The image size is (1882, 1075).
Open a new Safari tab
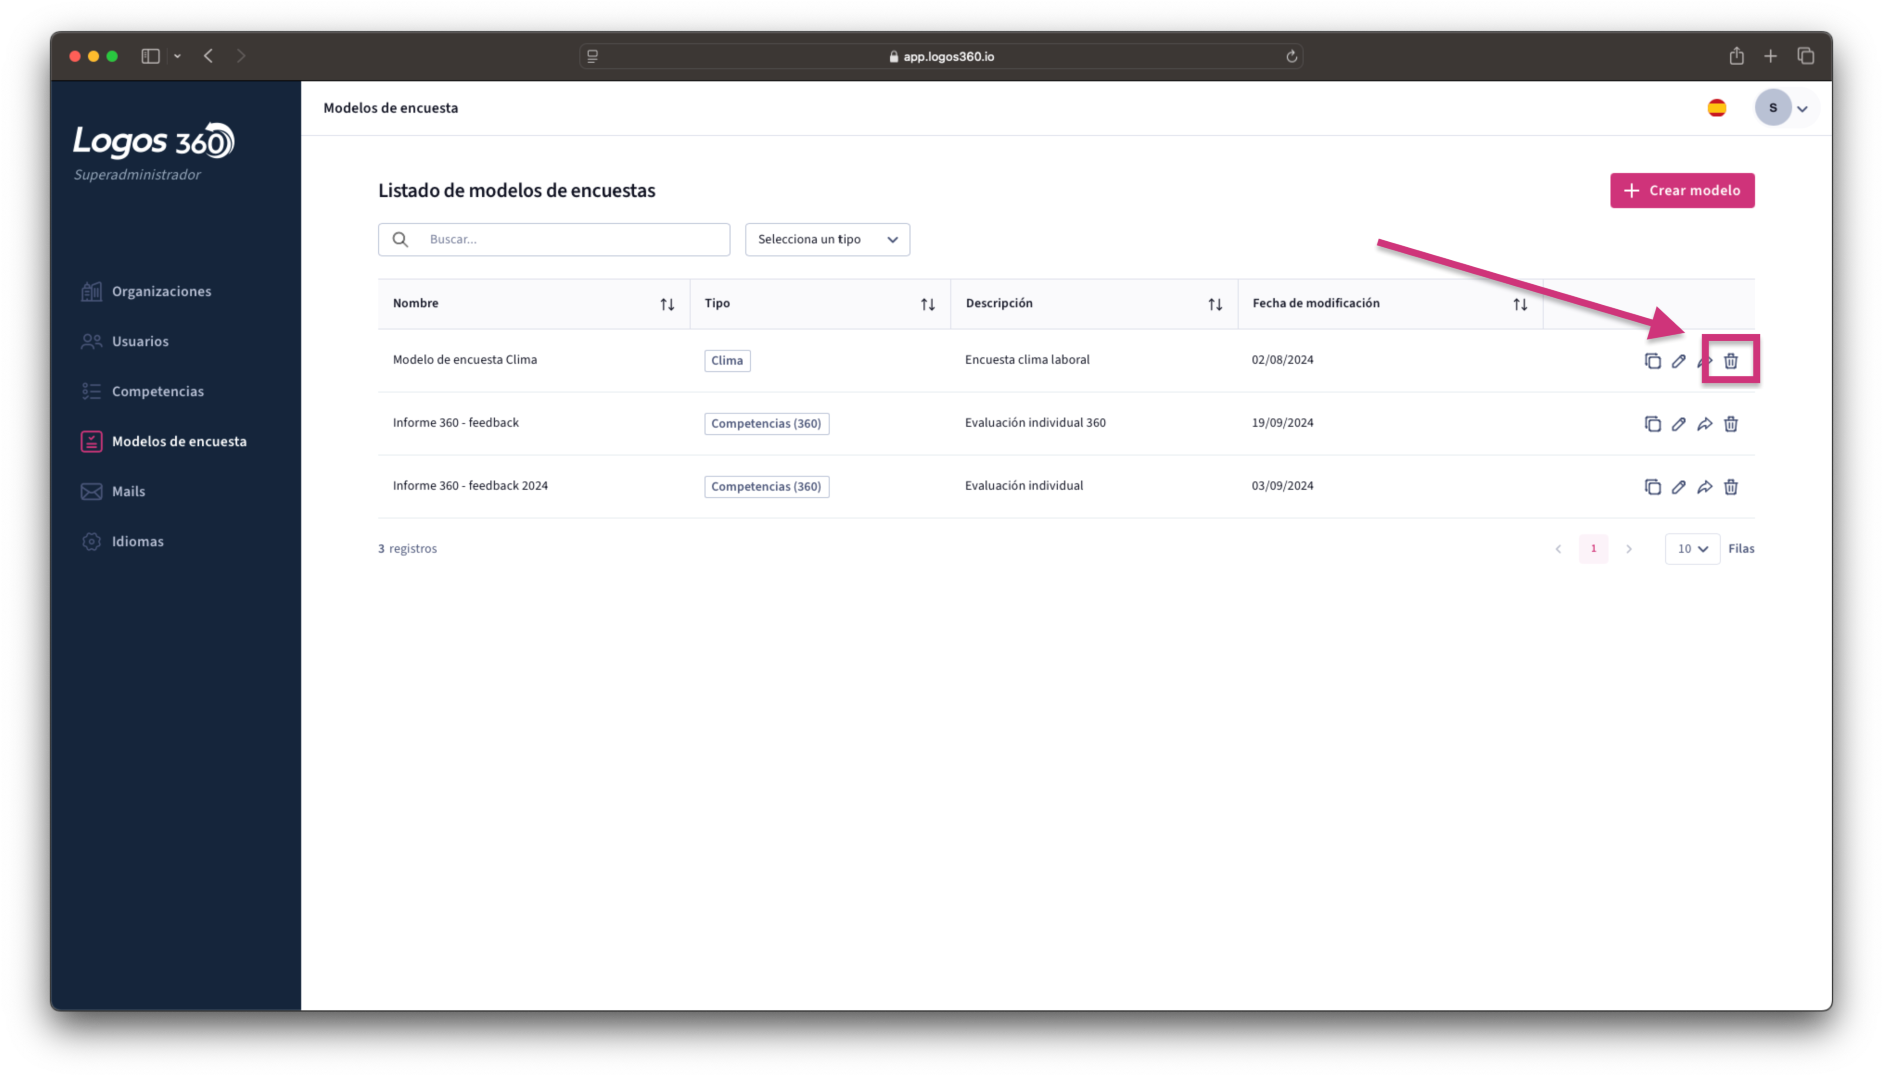pyautogui.click(x=1771, y=56)
